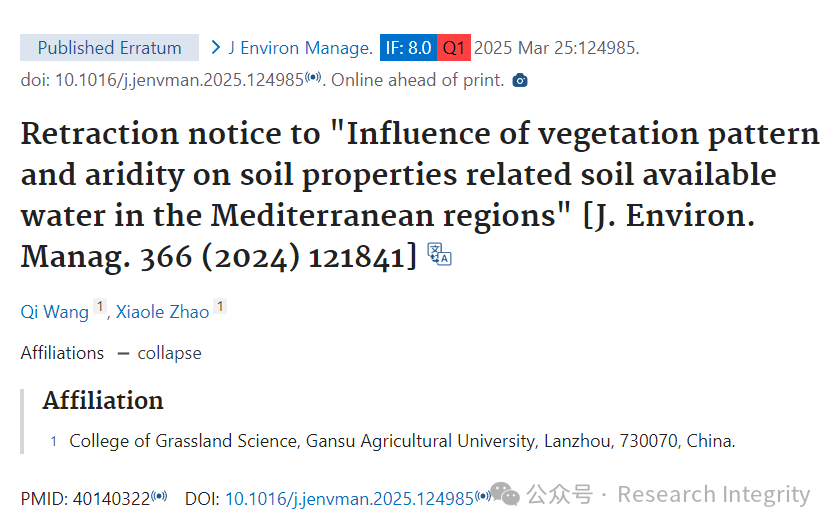Open author Xiaole Zhao's link
The width and height of the screenshot is (836, 527).
(x=163, y=312)
